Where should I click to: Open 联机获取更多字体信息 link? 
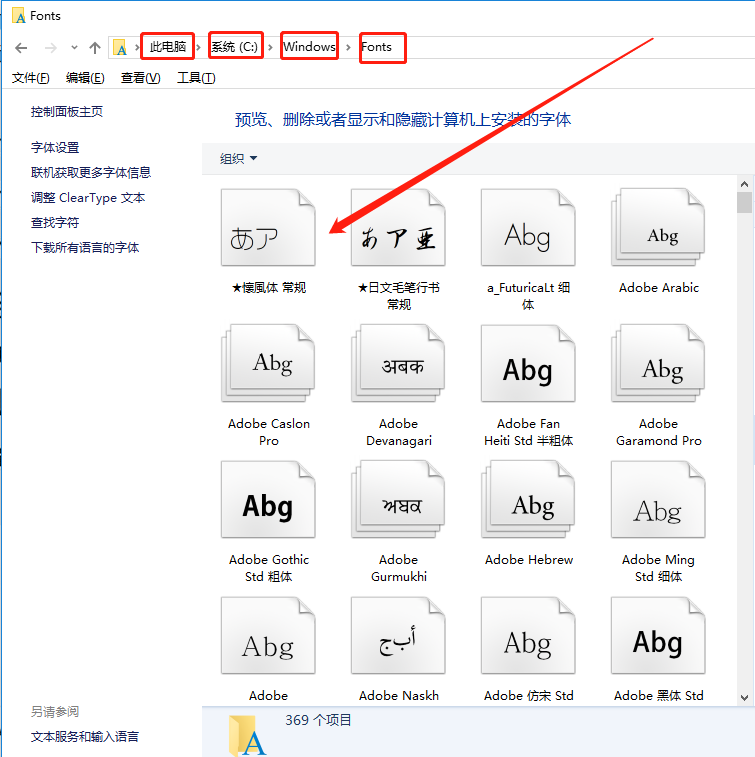pyautogui.click(x=91, y=172)
